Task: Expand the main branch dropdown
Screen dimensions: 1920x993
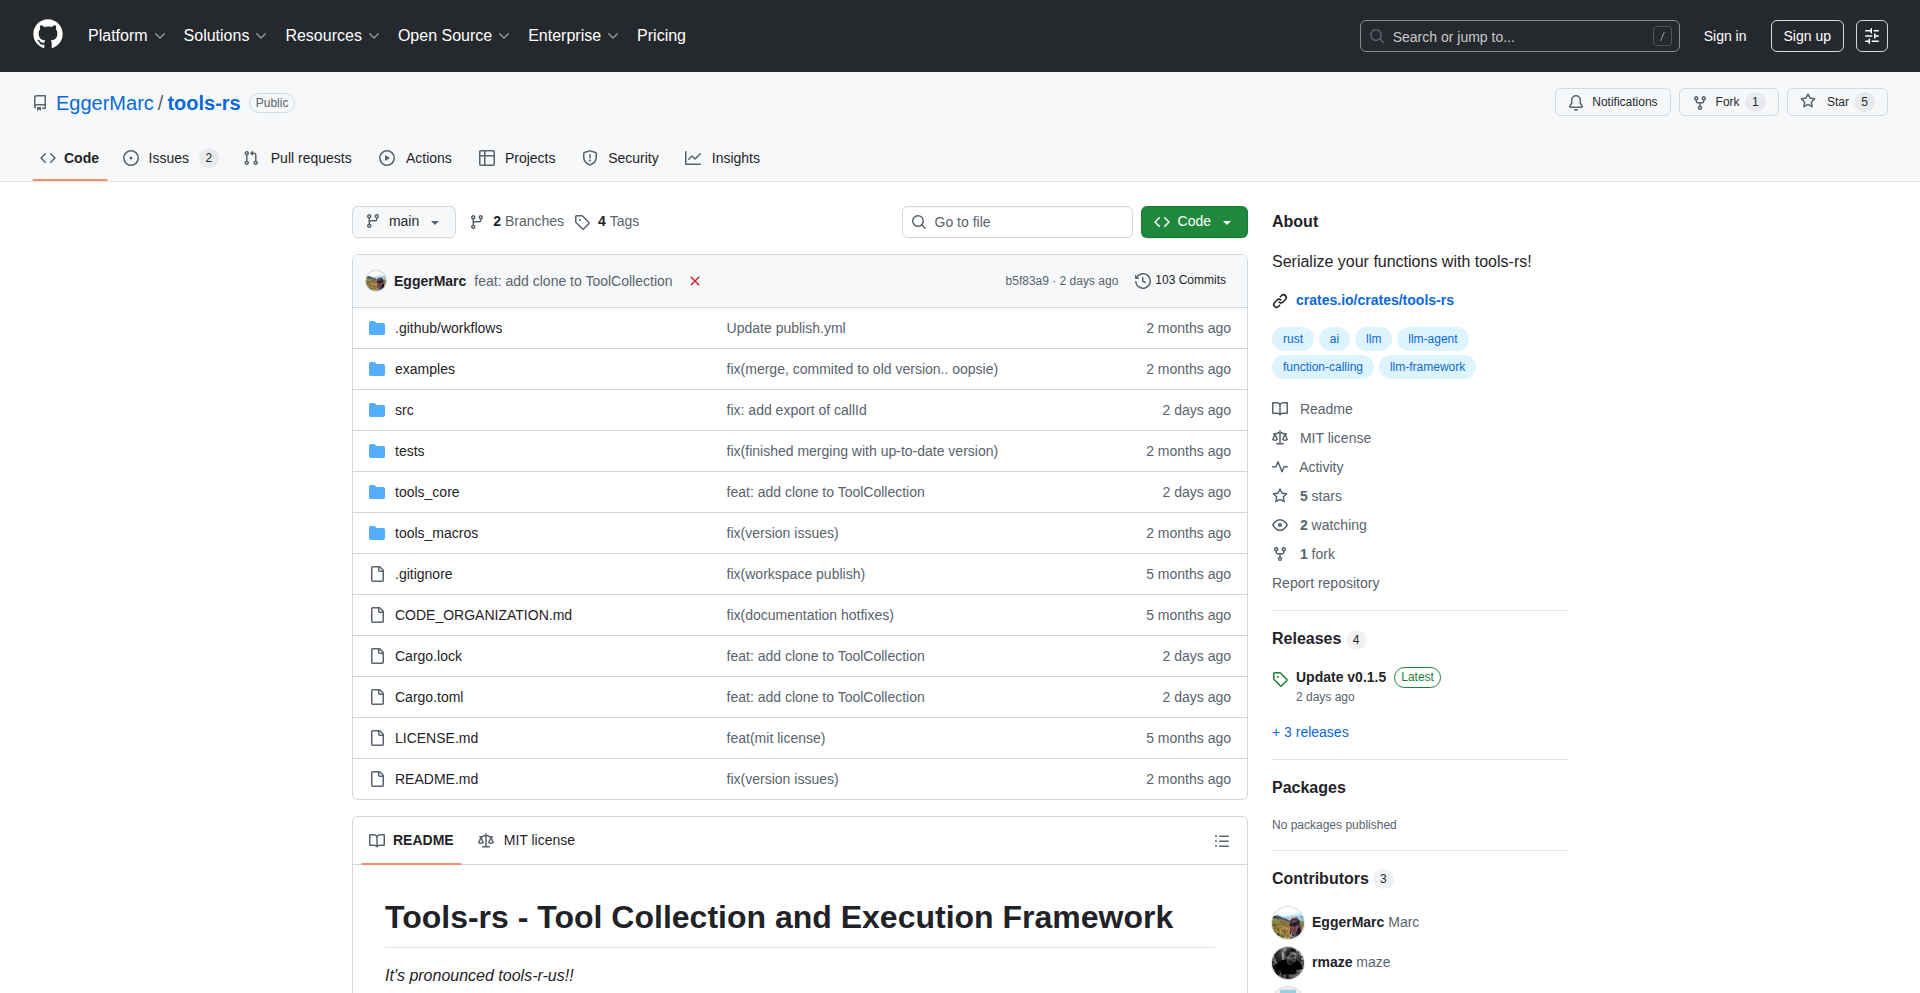Action: coord(403,222)
